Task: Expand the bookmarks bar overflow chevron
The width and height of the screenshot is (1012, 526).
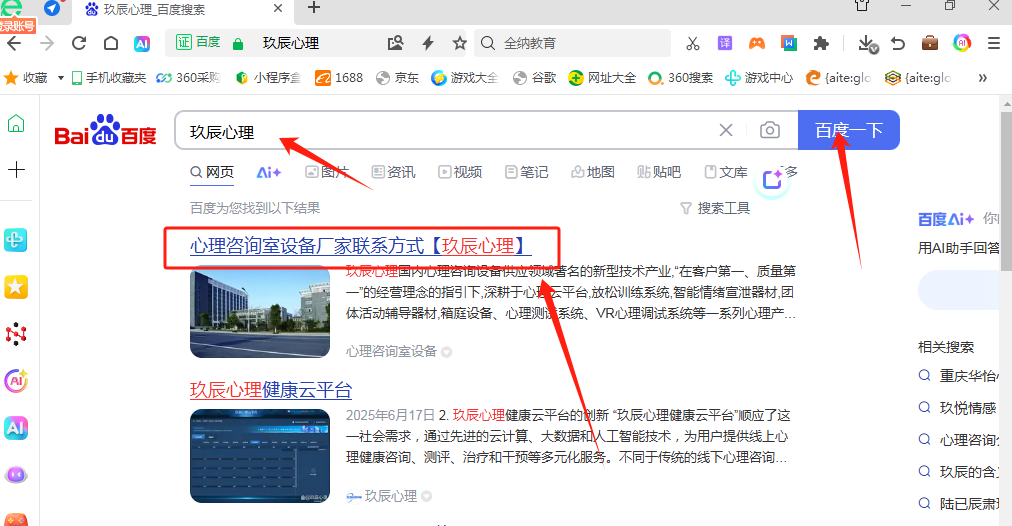Action: coord(982,77)
